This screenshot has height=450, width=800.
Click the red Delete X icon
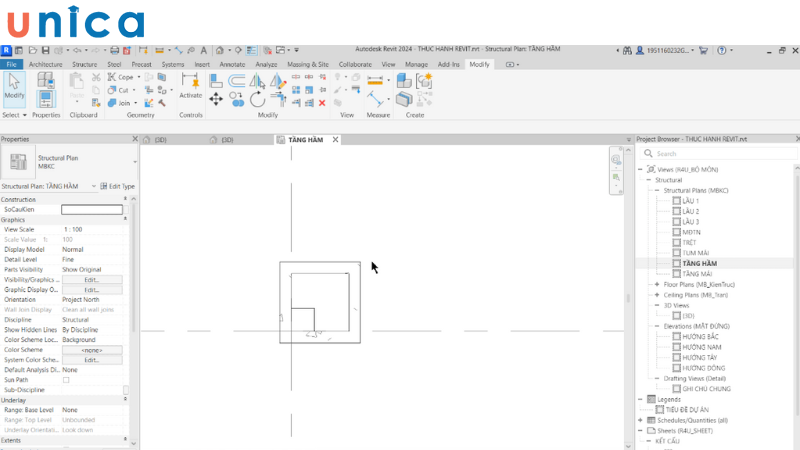(322, 102)
